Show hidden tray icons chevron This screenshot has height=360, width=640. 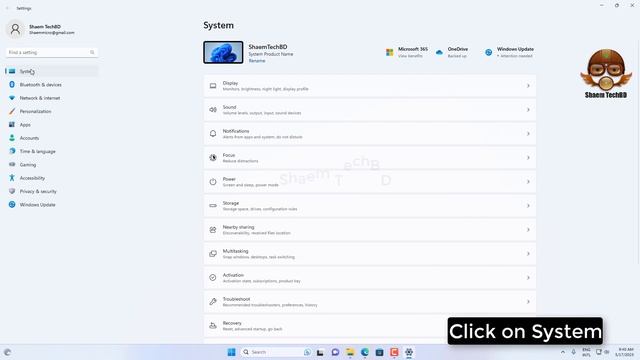(563, 352)
